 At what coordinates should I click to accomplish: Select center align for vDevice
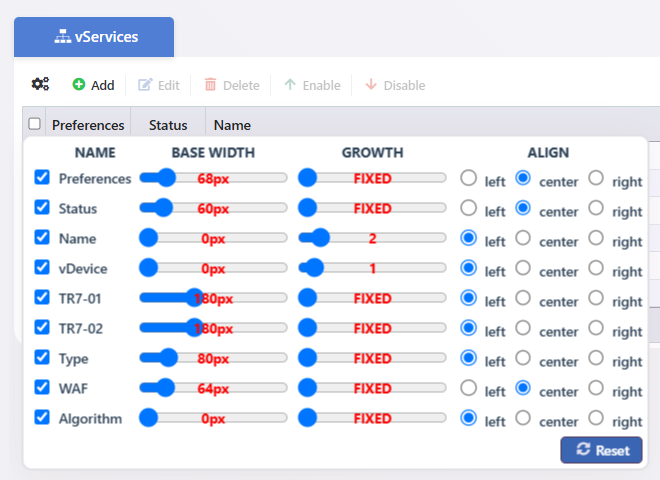point(523,268)
